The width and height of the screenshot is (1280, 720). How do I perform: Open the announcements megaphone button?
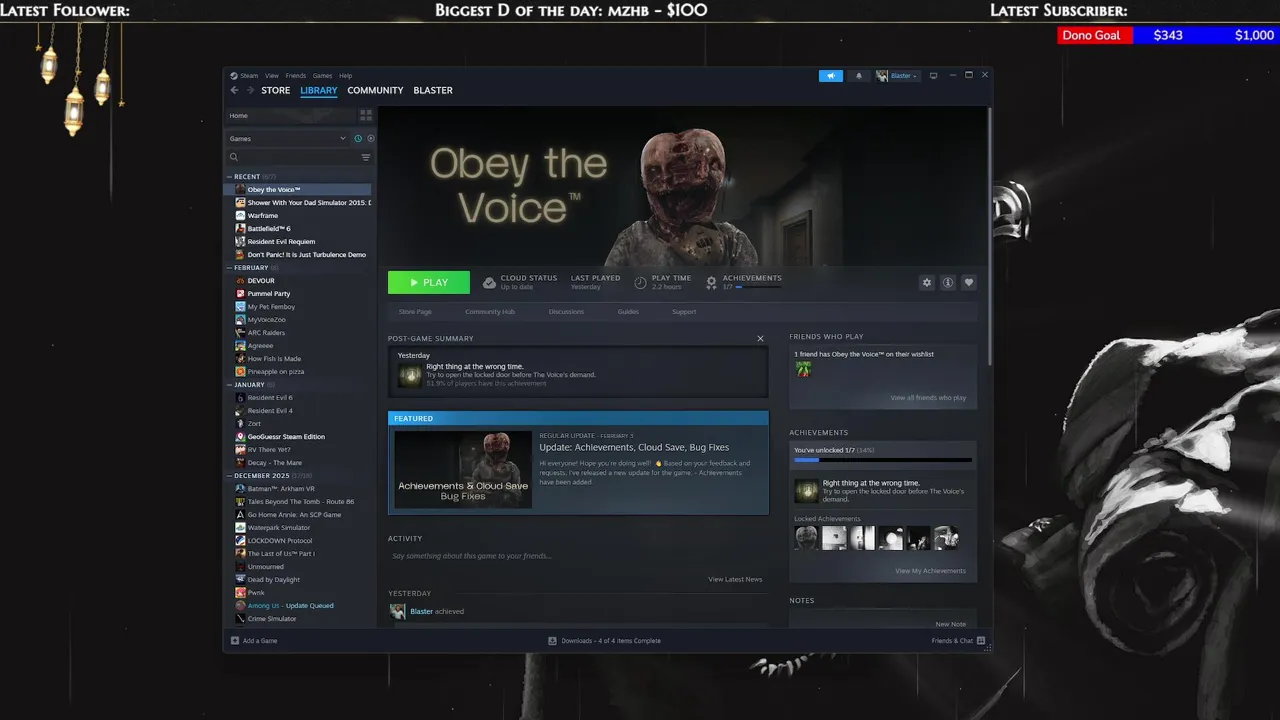(x=831, y=76)
